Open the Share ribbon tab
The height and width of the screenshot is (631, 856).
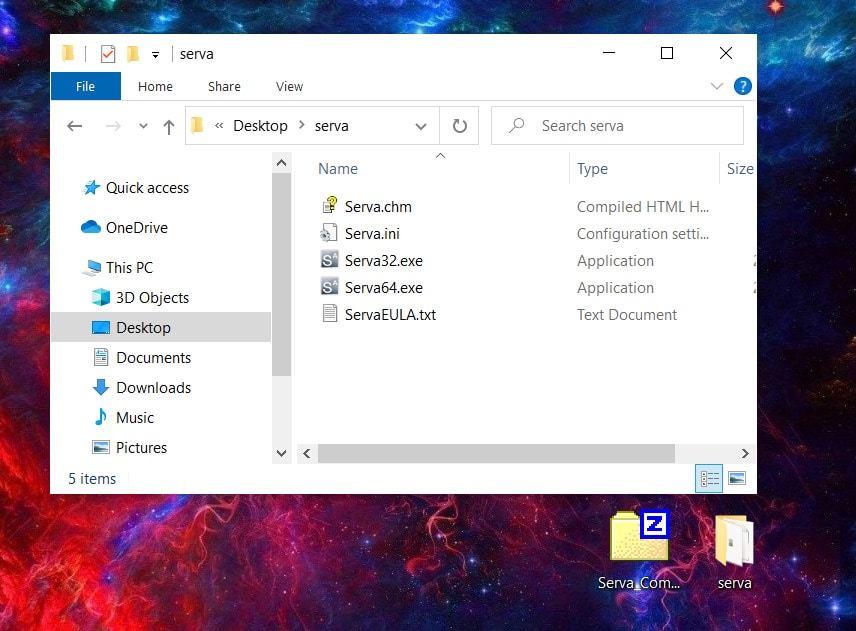[x=224, y=86]
